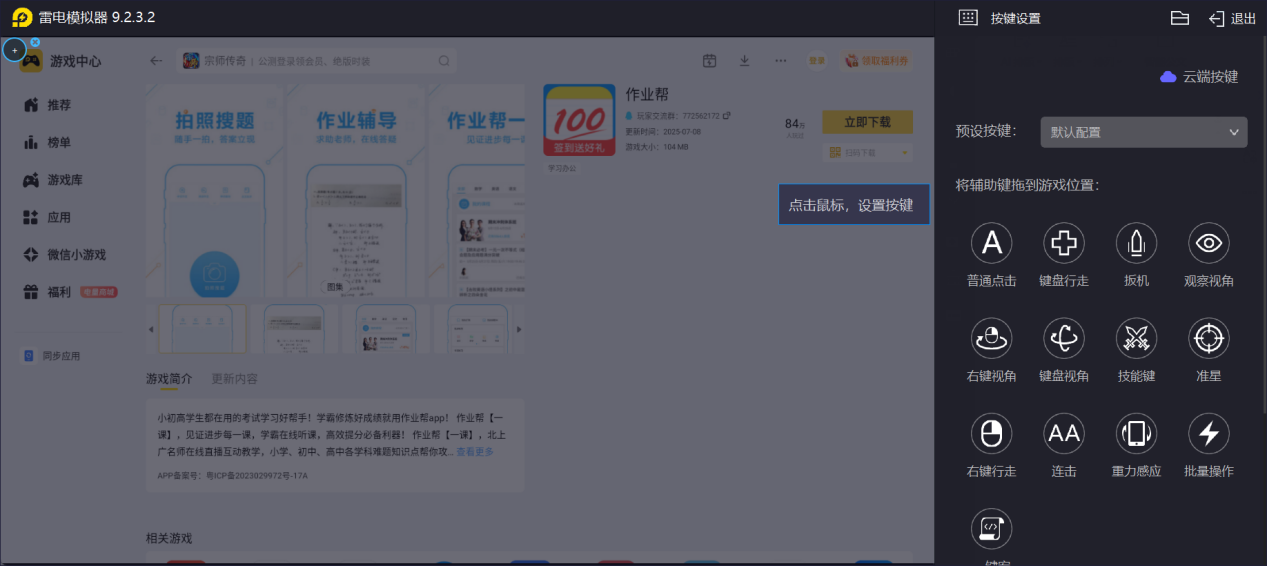
Task: Select the 右键行走 mouse icon
Action: pos(991,434)
